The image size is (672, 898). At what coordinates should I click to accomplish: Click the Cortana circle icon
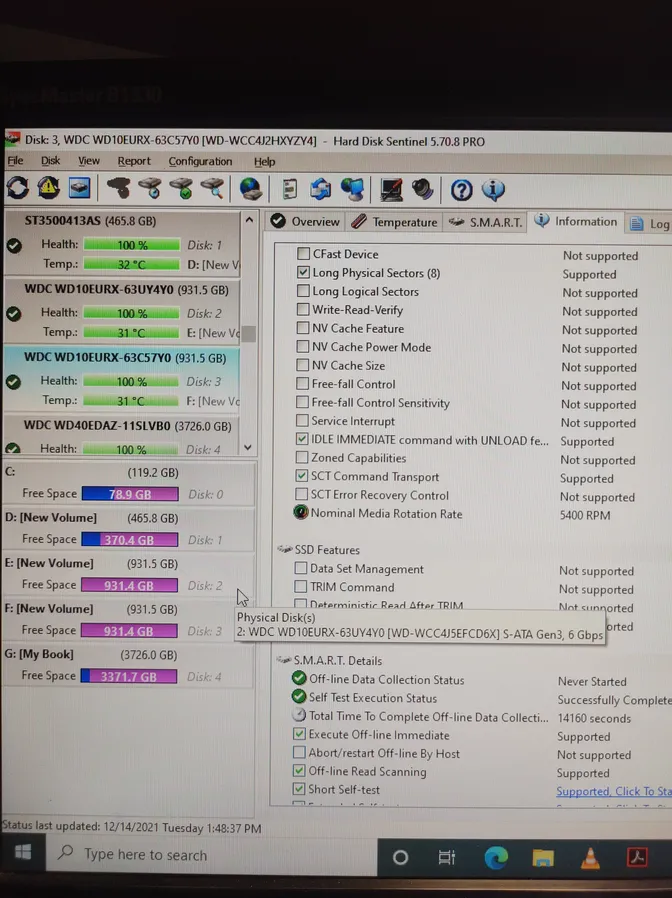click(400, 857)
